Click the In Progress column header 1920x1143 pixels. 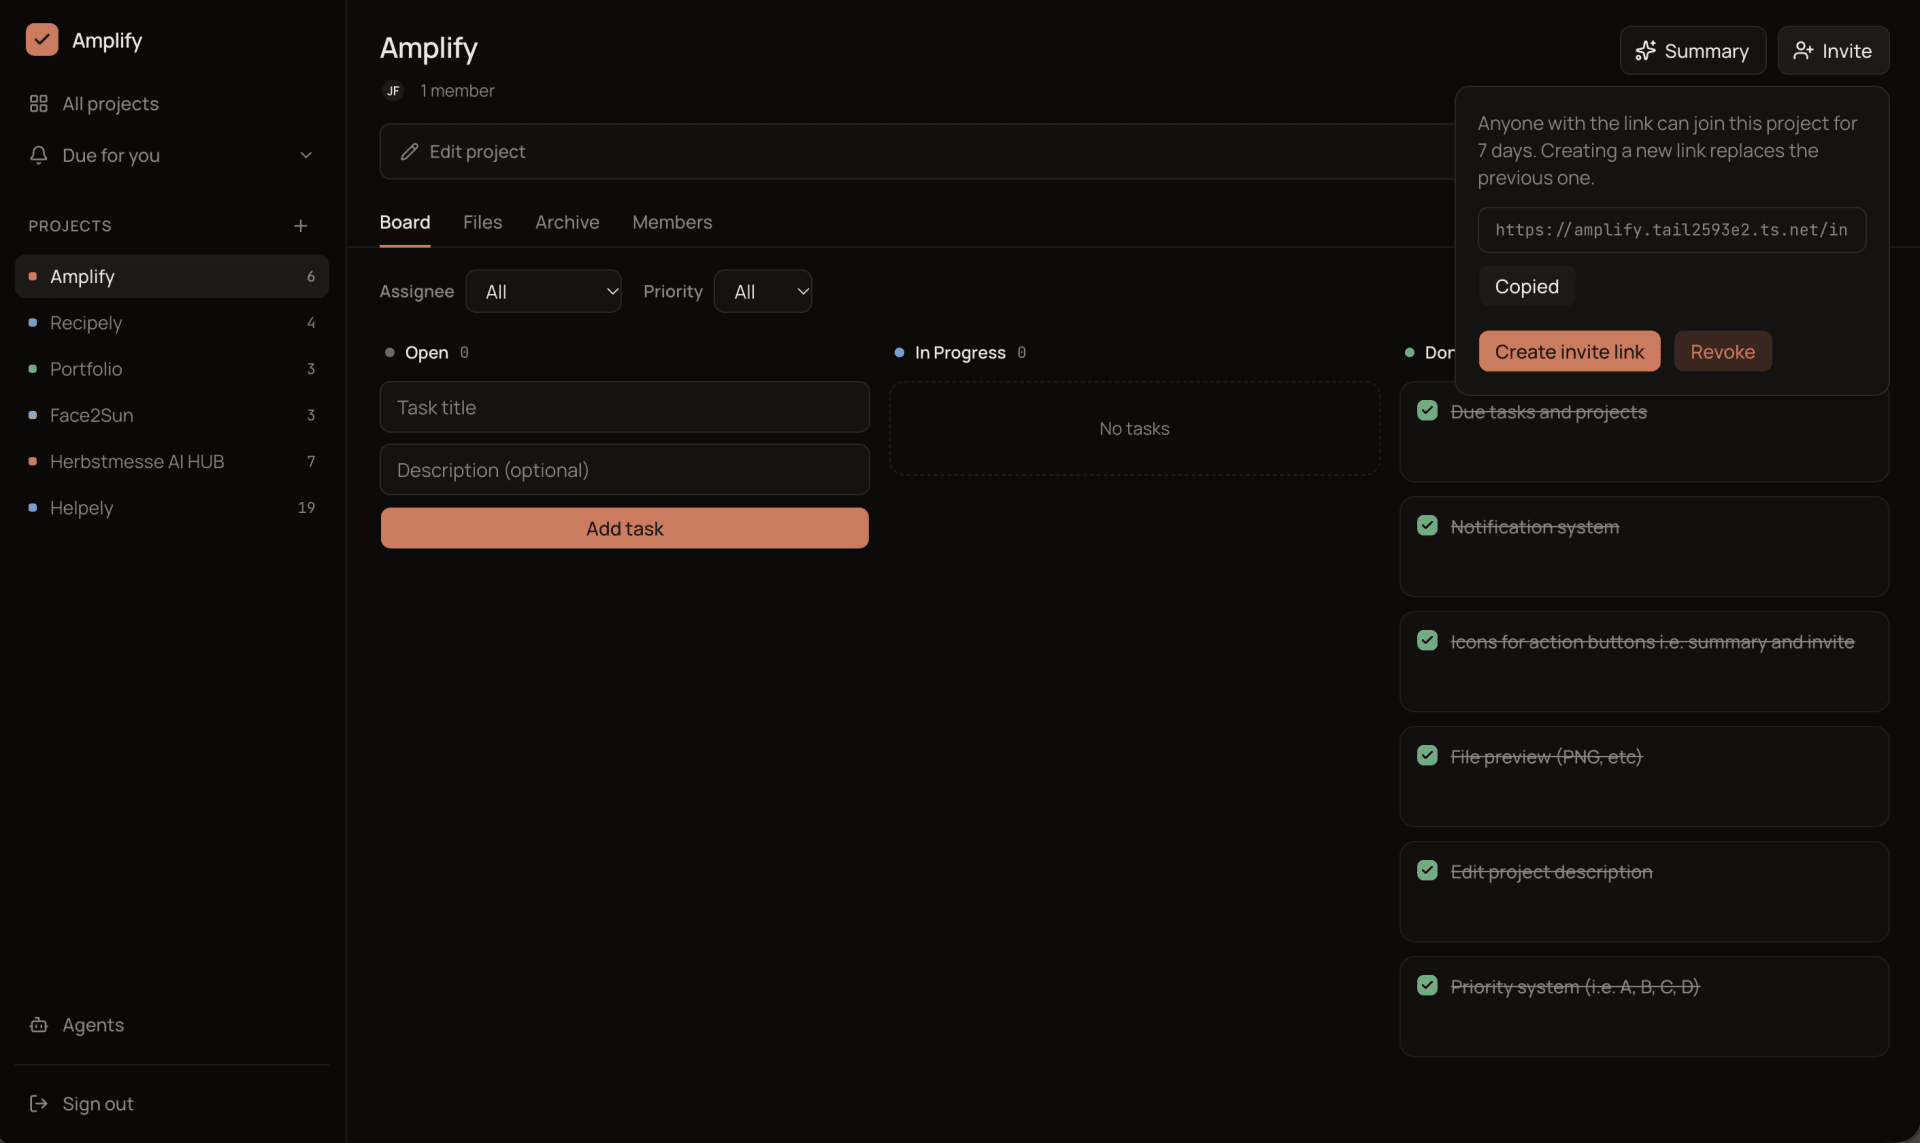[x=960, y=353]
